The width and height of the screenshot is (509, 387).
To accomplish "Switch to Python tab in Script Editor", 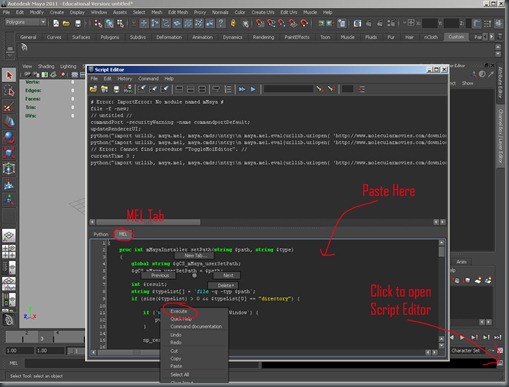I will pos(101,234).
